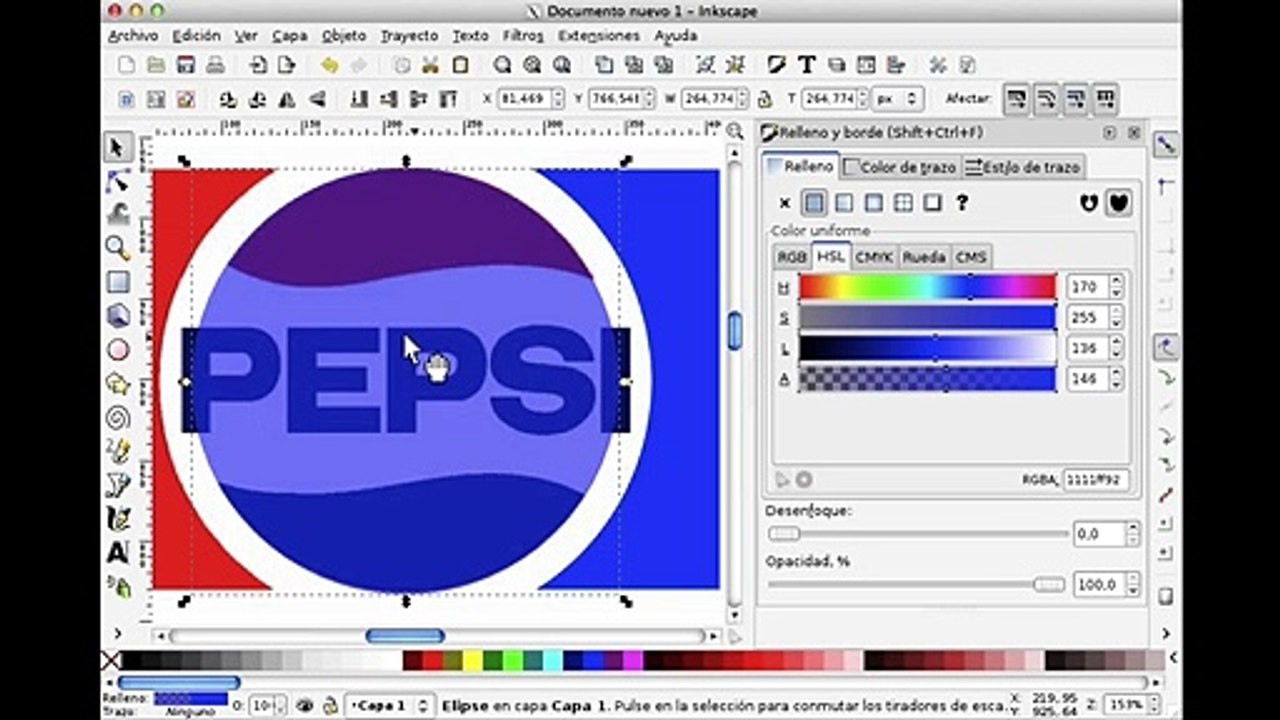Undo the last action
Image resolution: width=1280 pixels, height=720 pixels.
tap(329, 65)
